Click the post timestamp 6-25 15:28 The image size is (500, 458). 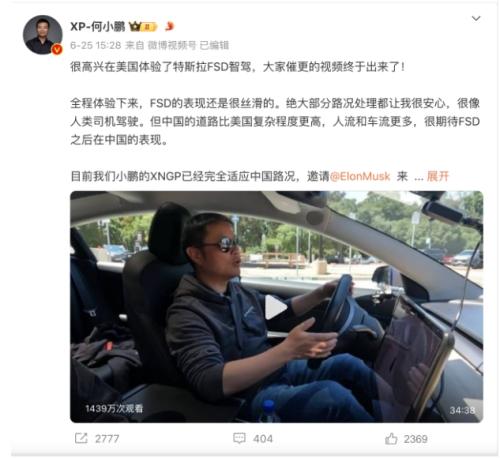click(x=96, y=45)
